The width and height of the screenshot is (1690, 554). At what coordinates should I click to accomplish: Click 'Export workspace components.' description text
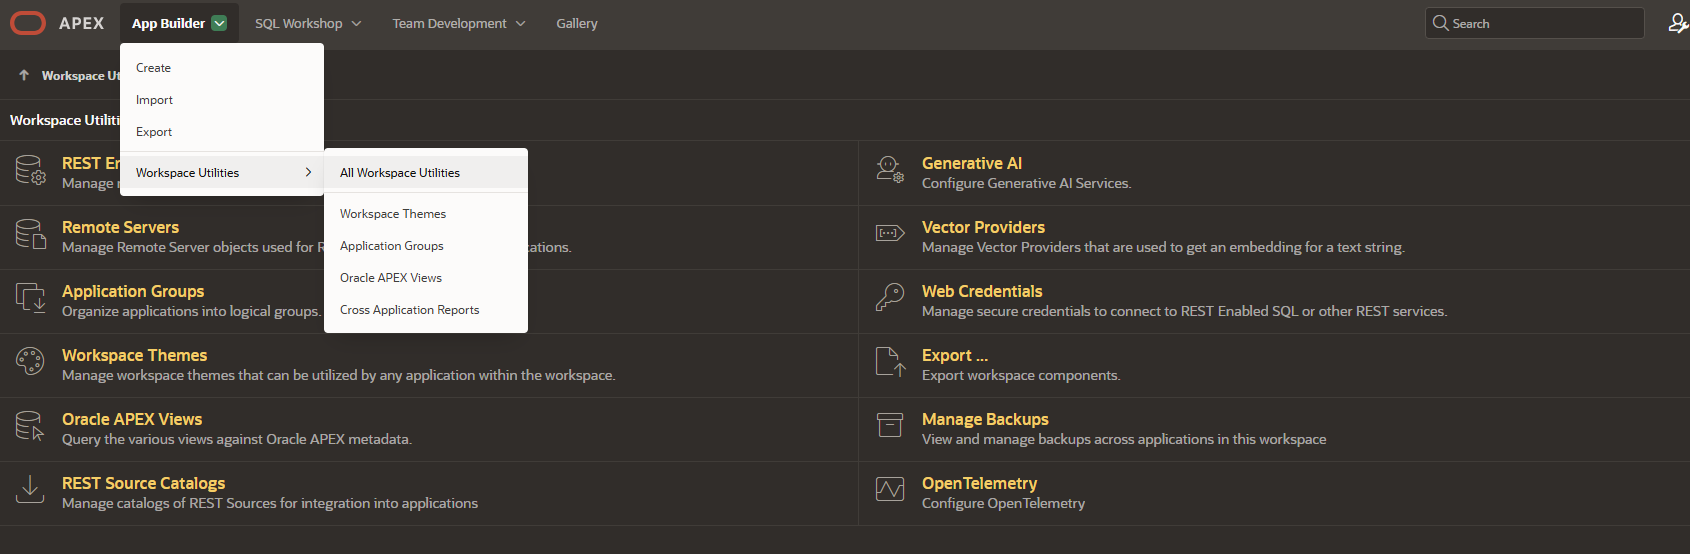click(1021, 375)
